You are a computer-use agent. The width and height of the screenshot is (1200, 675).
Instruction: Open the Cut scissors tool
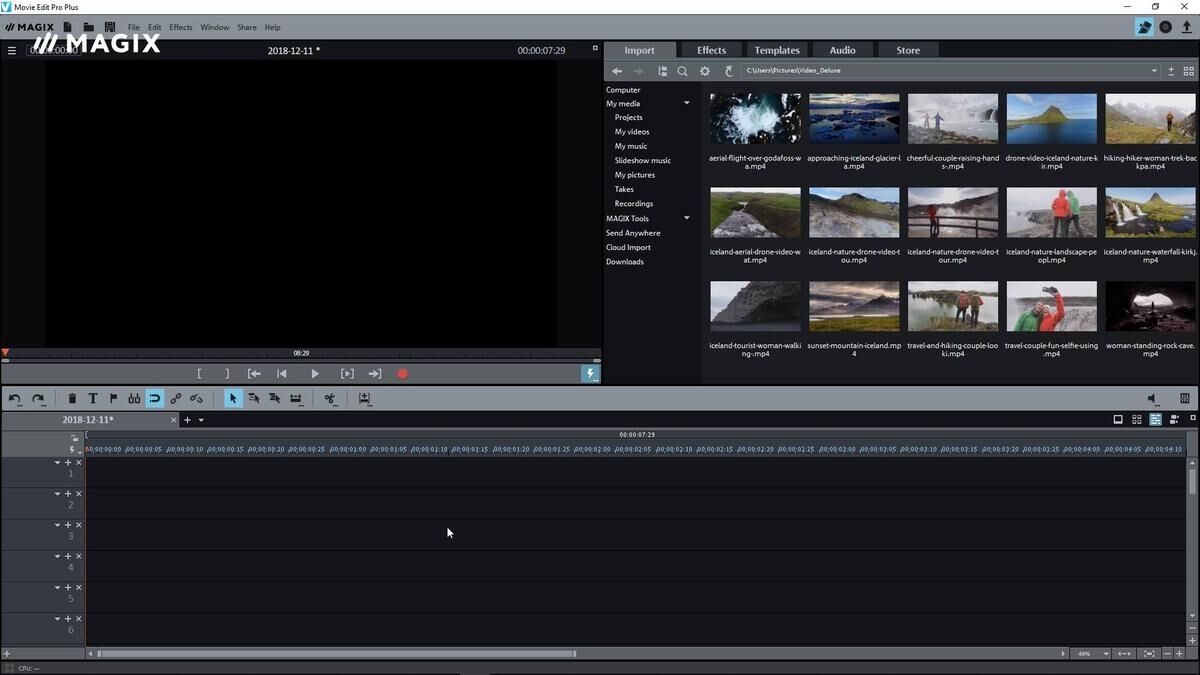click(x=329, y=399)
